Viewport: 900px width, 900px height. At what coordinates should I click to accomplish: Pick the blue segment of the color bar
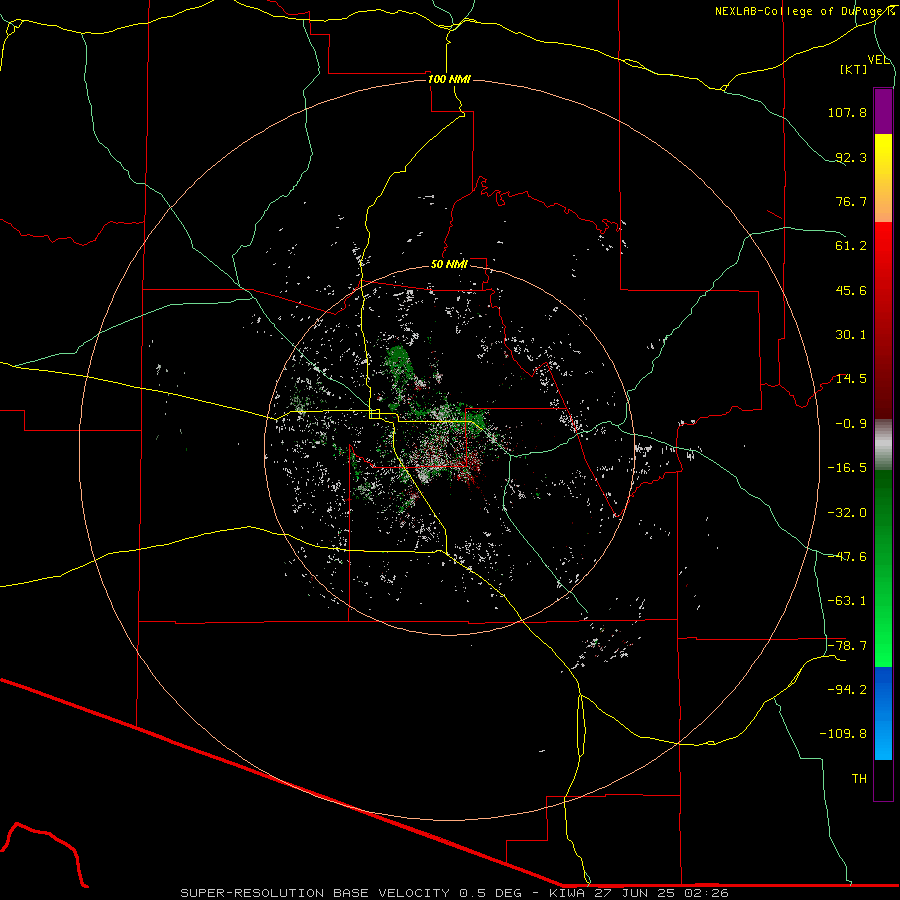[x=883, y=713]
